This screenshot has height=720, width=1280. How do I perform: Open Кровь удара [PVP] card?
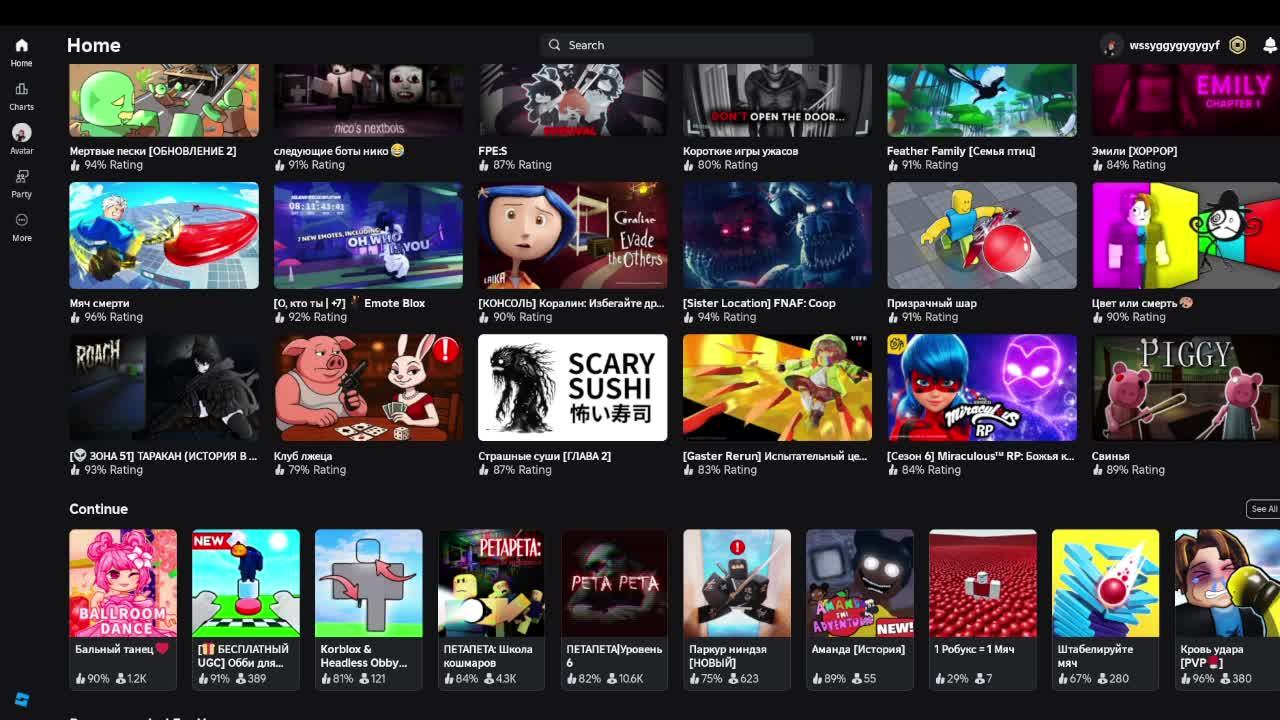[1227, 609]
